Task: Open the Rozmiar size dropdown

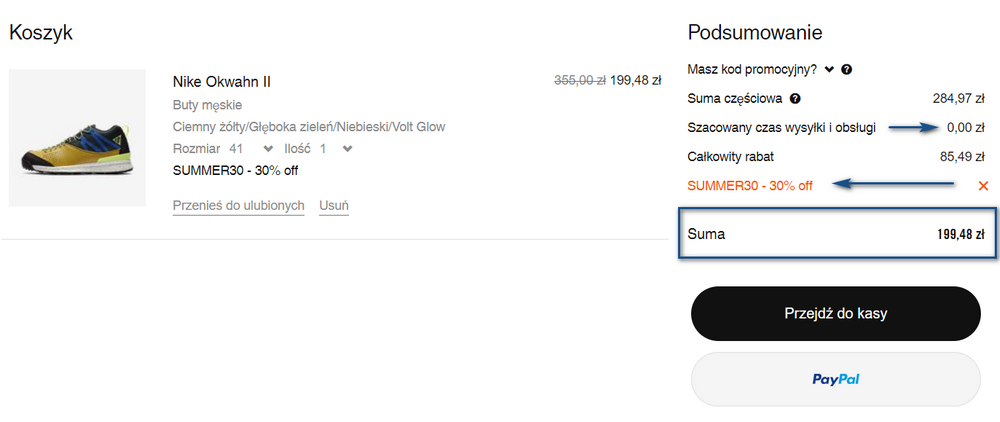Action: click(x=268, y=149)
